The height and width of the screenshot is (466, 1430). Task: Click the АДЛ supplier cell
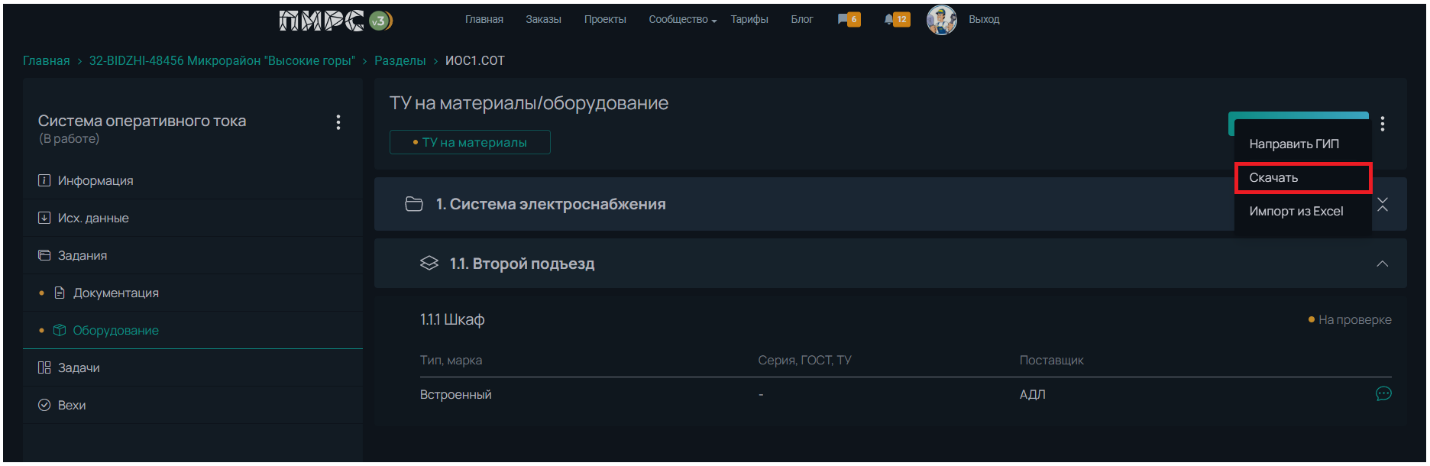pos(1033,395)
